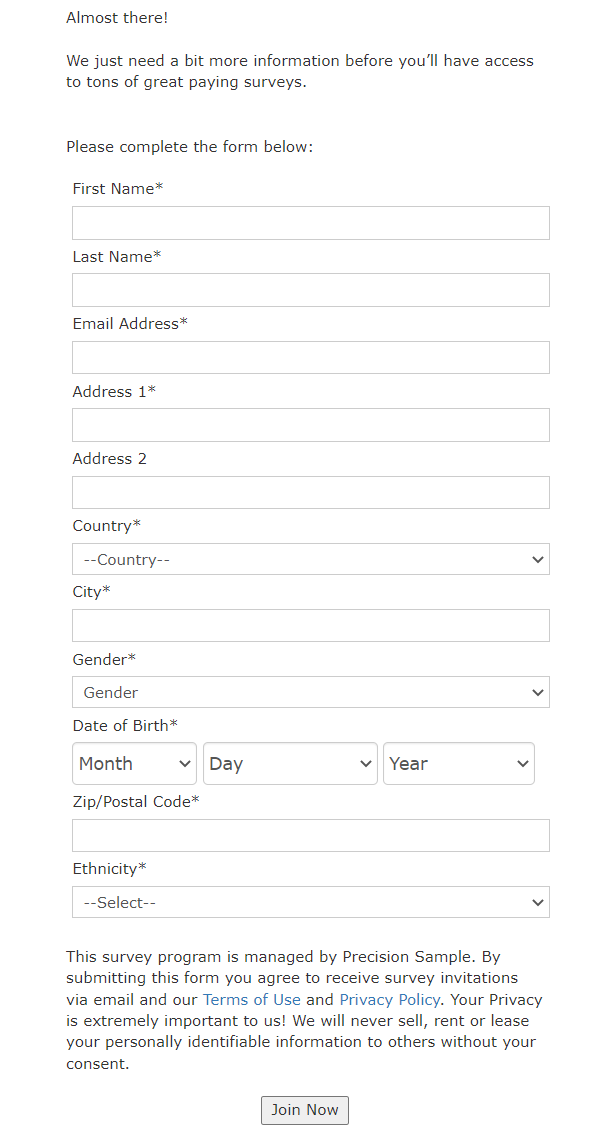The width and height of the screenshot is (608, 1135).
Task: Click the Zip/Postal Code input field
Action: click(310, 835)
